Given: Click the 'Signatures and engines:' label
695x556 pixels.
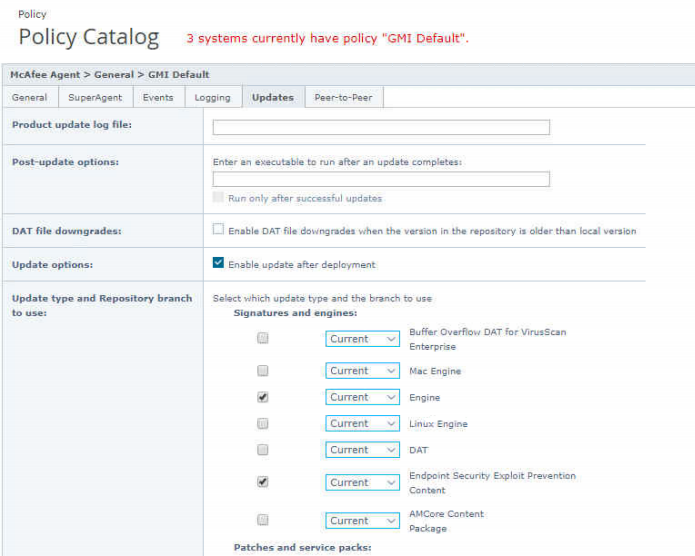Looking at the screenshot, I should [295, 313].
